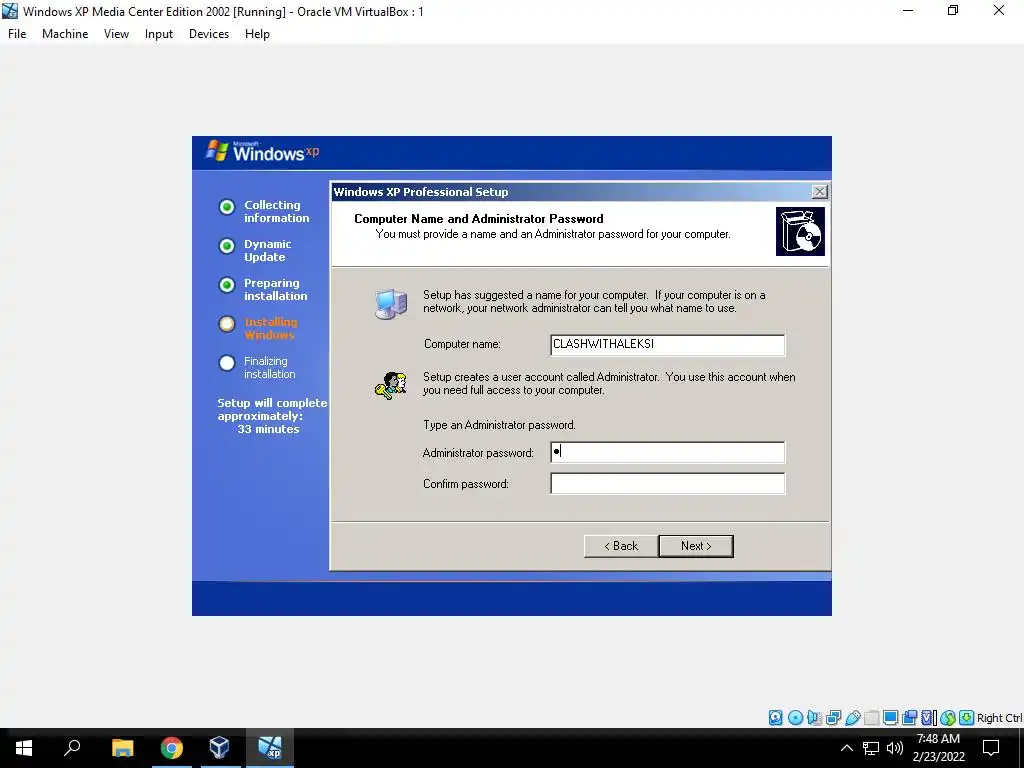Image resolution: width=1024 pixels, height=768 pixels.
Task: Click the display settings status icon
Action: tap(890, 718)
